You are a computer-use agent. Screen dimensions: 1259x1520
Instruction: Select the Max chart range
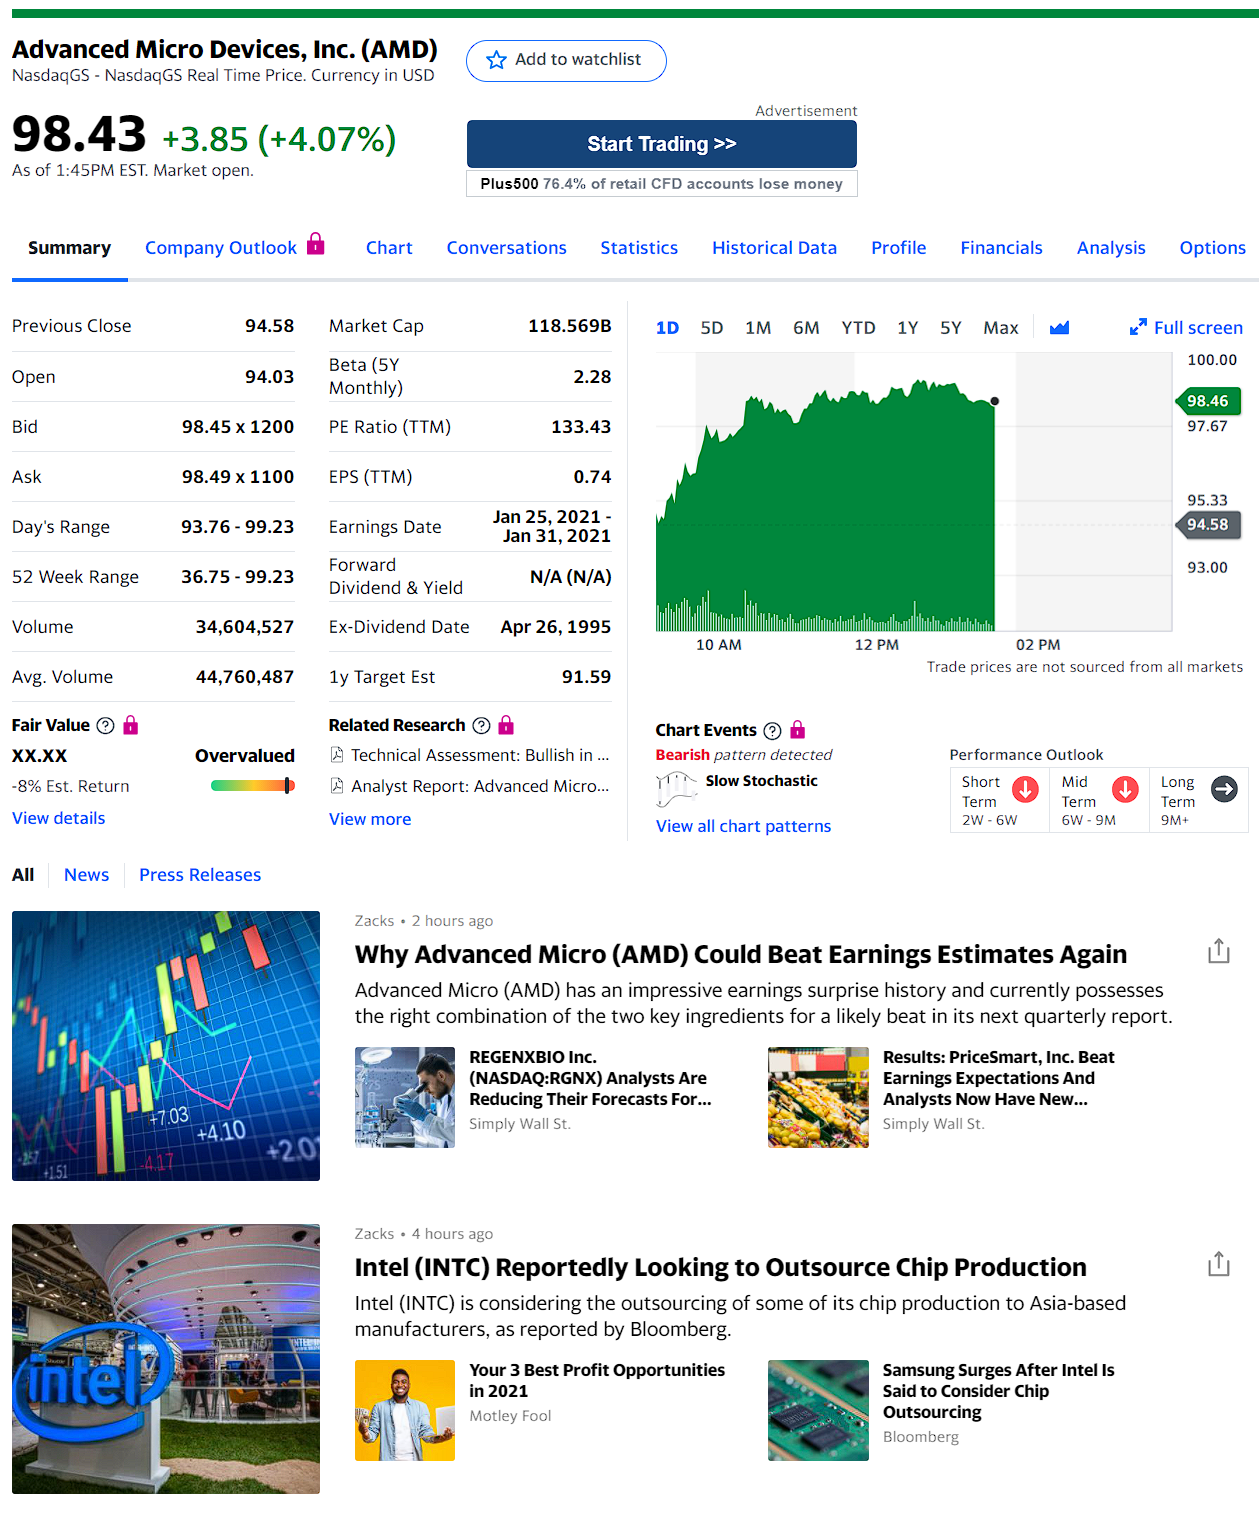1000,328
